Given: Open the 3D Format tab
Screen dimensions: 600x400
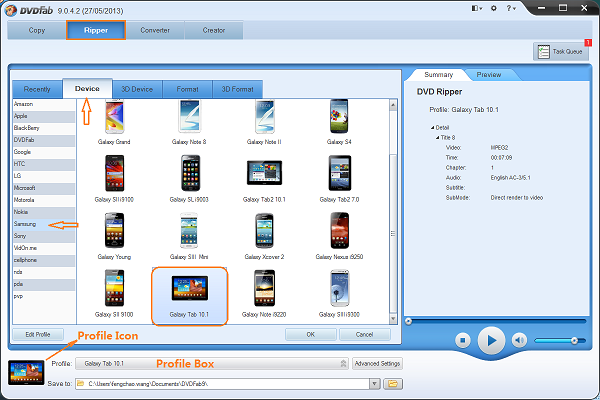Looking at the screenshot, I should point(238,89).
